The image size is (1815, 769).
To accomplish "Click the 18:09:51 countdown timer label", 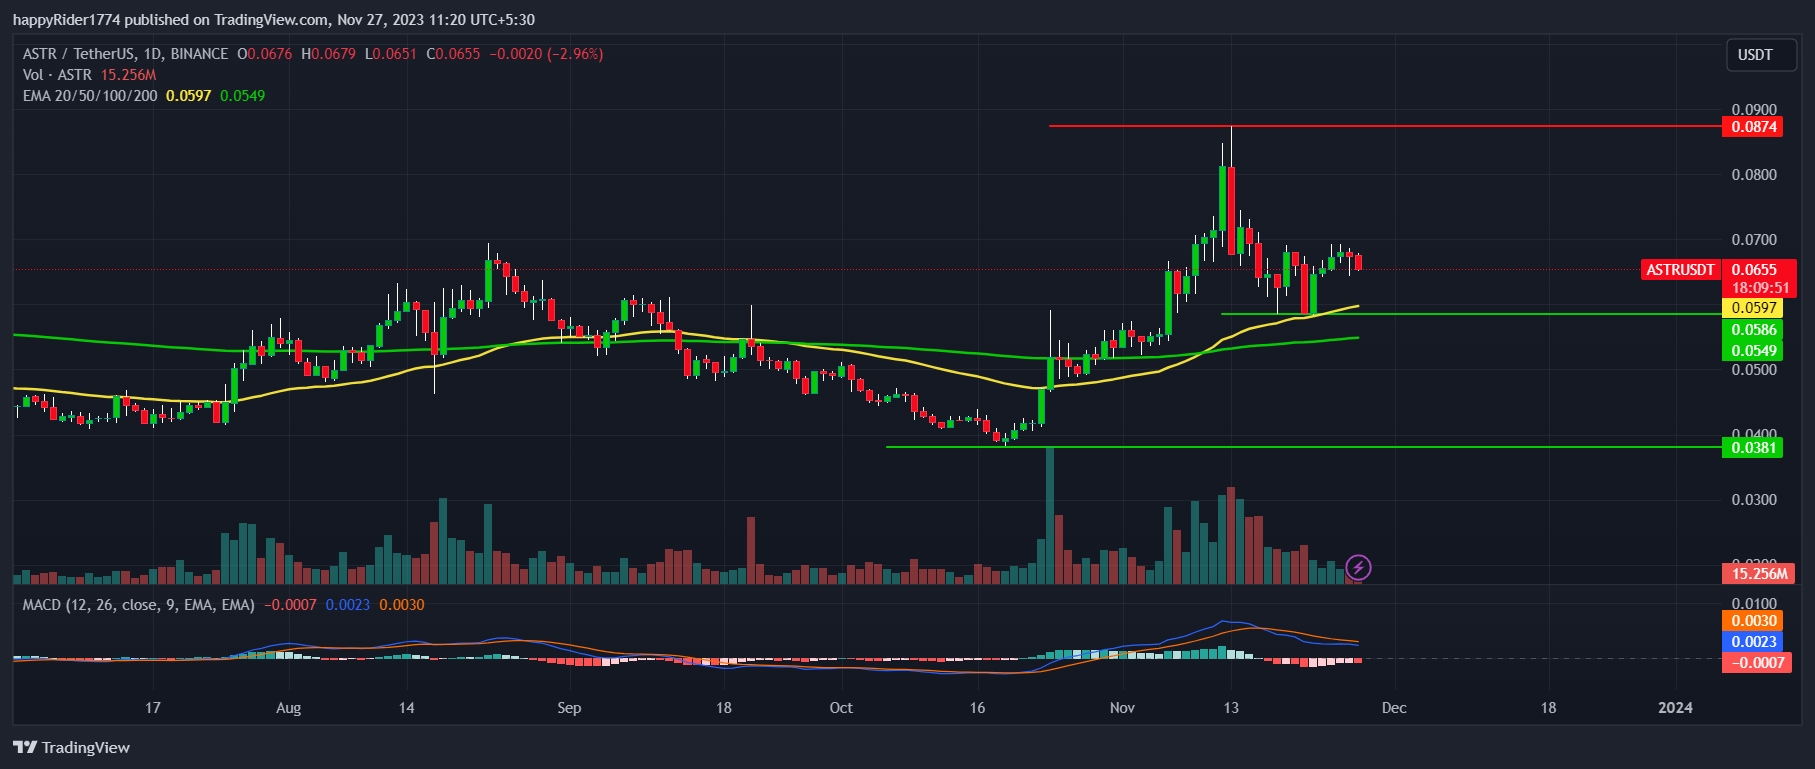I will point(1760,288).
